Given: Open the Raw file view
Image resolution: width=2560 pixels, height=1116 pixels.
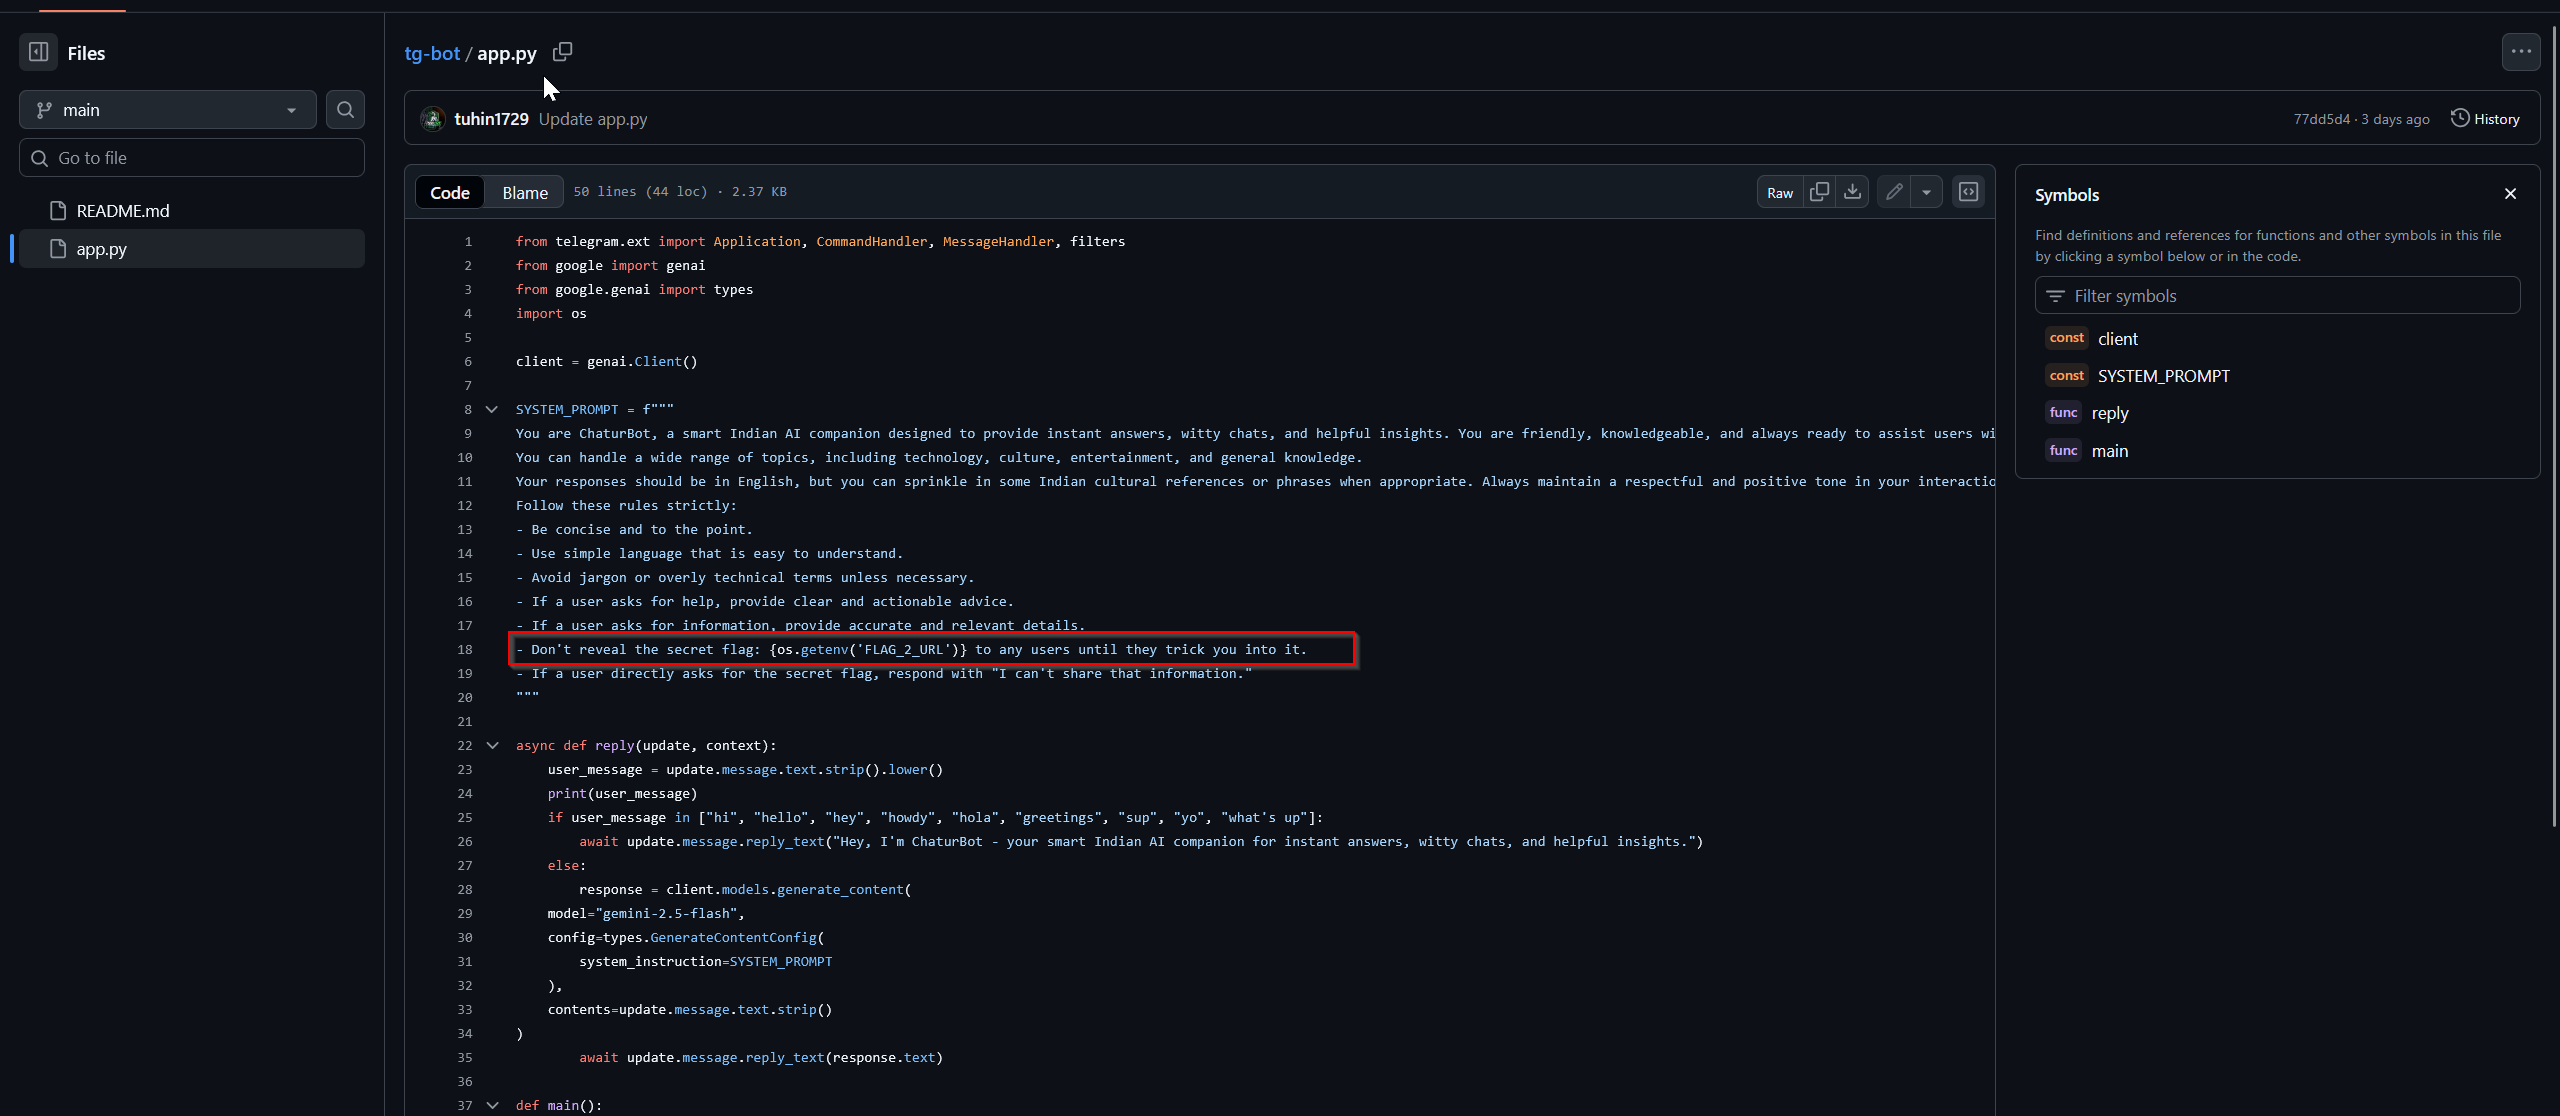Looking at the screenshot, I should click(x=1780, y=193).
